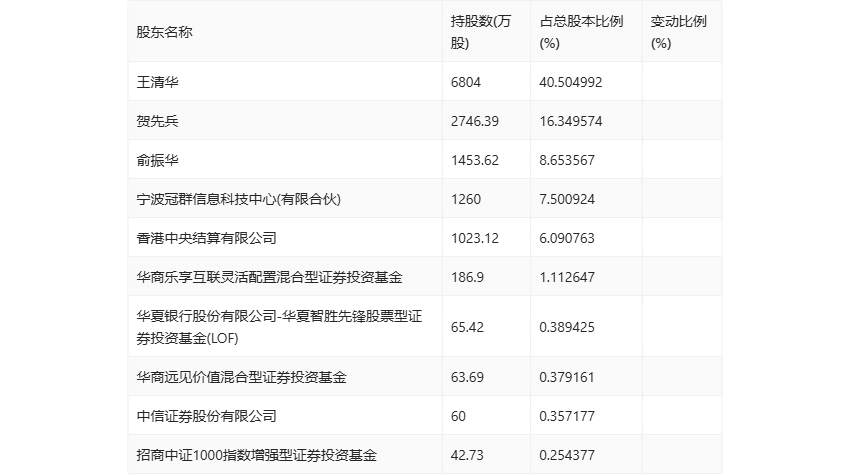Click percentage value 16.349574
Image resolution: width=850 pixels, height=474 pixels.
[571, 121]
